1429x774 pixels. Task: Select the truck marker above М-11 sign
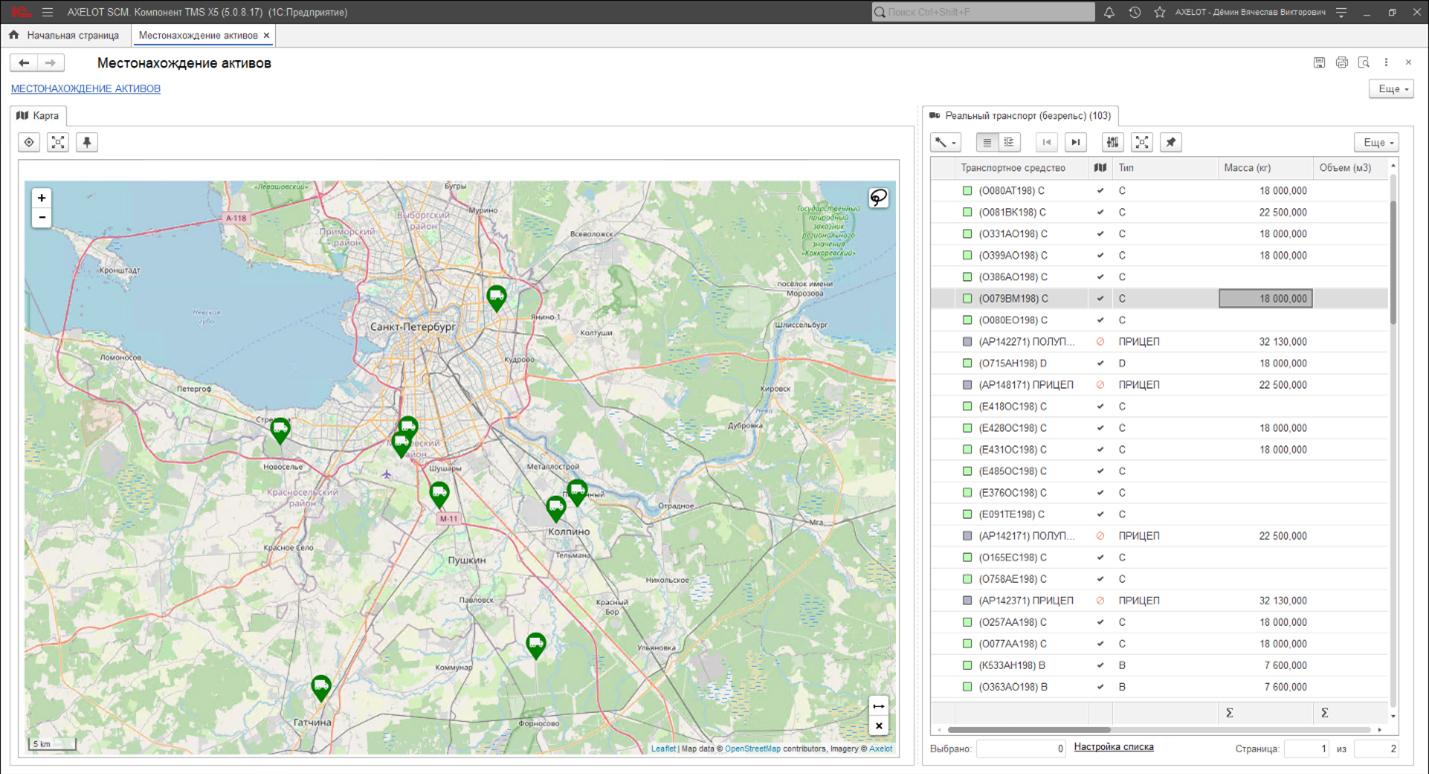pyautogui.click(x=439, y=494)
